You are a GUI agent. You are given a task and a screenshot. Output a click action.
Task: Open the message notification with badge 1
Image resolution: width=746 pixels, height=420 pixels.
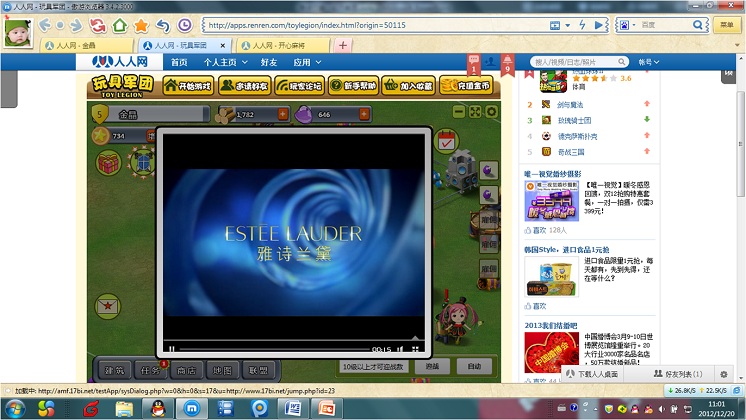(473, 63)
